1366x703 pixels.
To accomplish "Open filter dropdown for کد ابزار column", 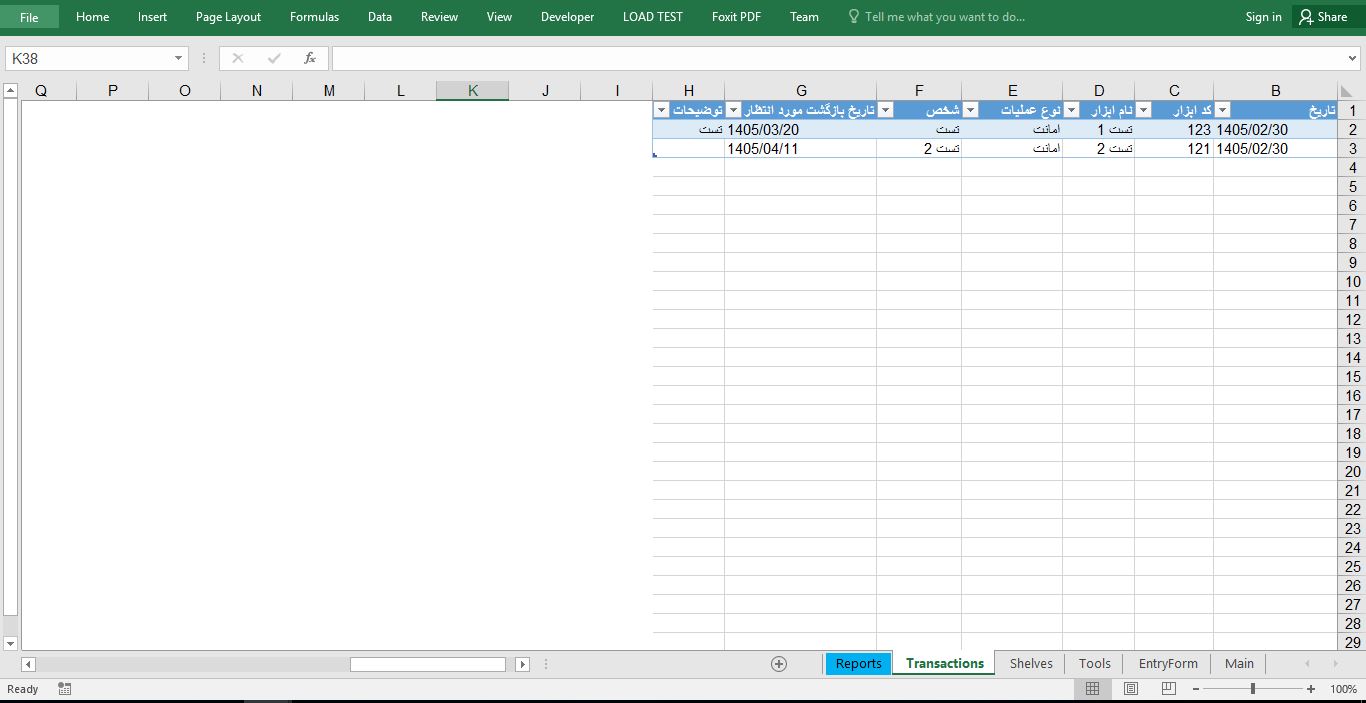I will (x=1143, y=110).
